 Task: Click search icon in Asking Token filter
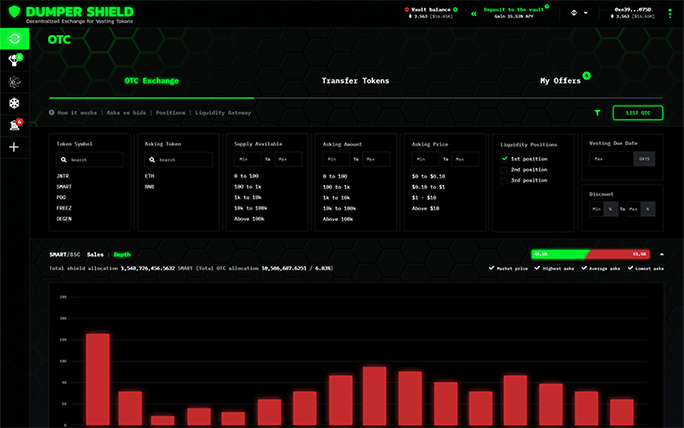(x=152, y=160)
